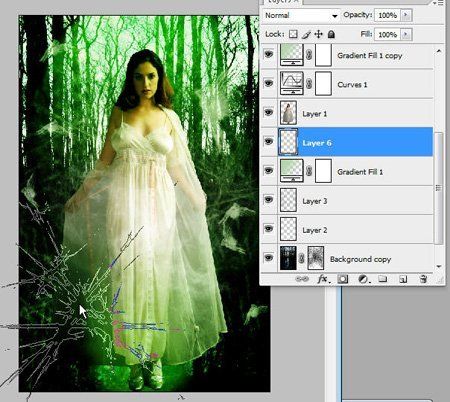This screenshot has height=402, width=450.
Task: Click the link layers icon in panel footer
Action: [302, 279]
